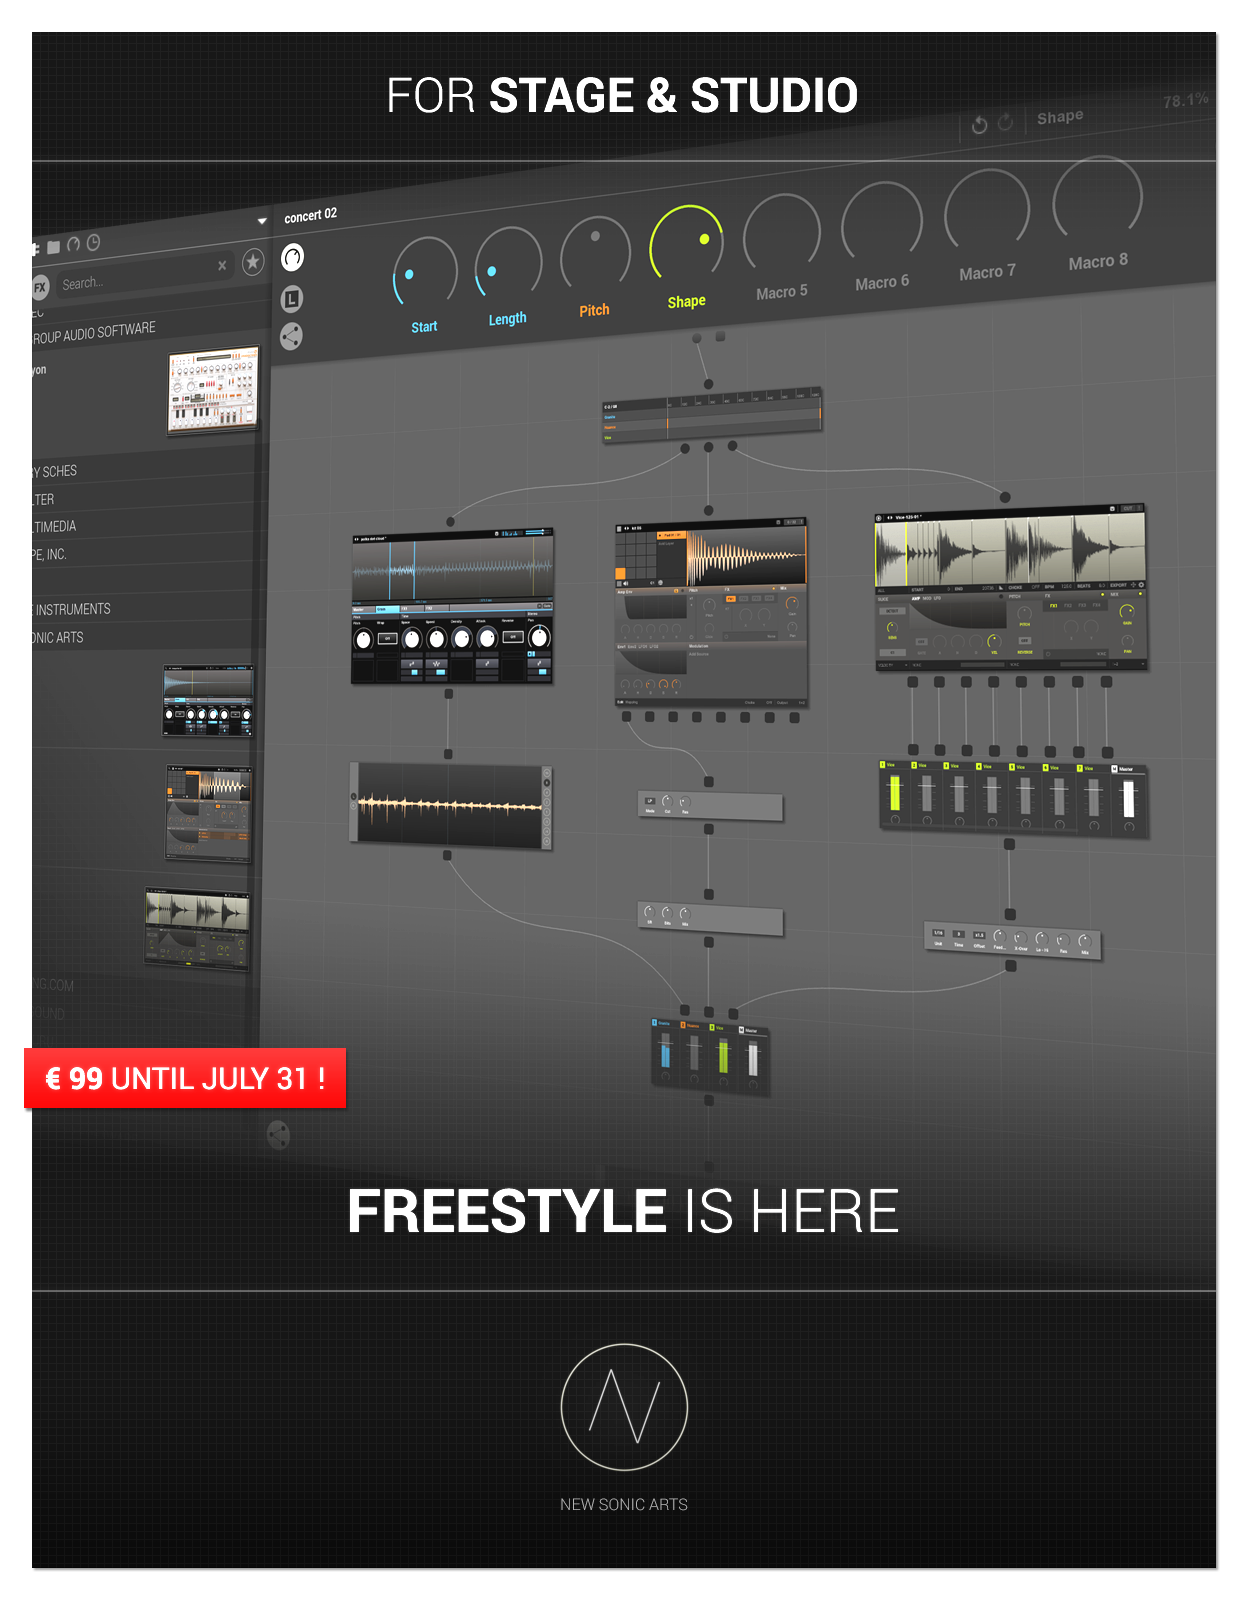Click the undo arrow icon near Shape

click(979, 125)
